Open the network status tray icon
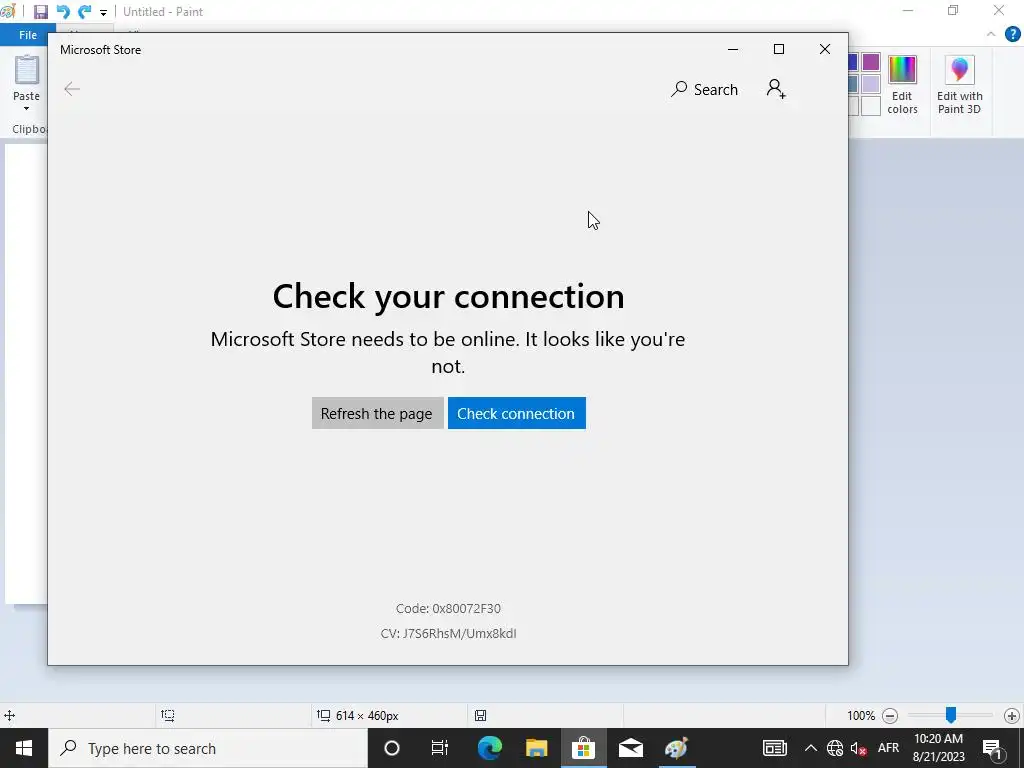The image size is (1024, 768). tap(835, 748)
